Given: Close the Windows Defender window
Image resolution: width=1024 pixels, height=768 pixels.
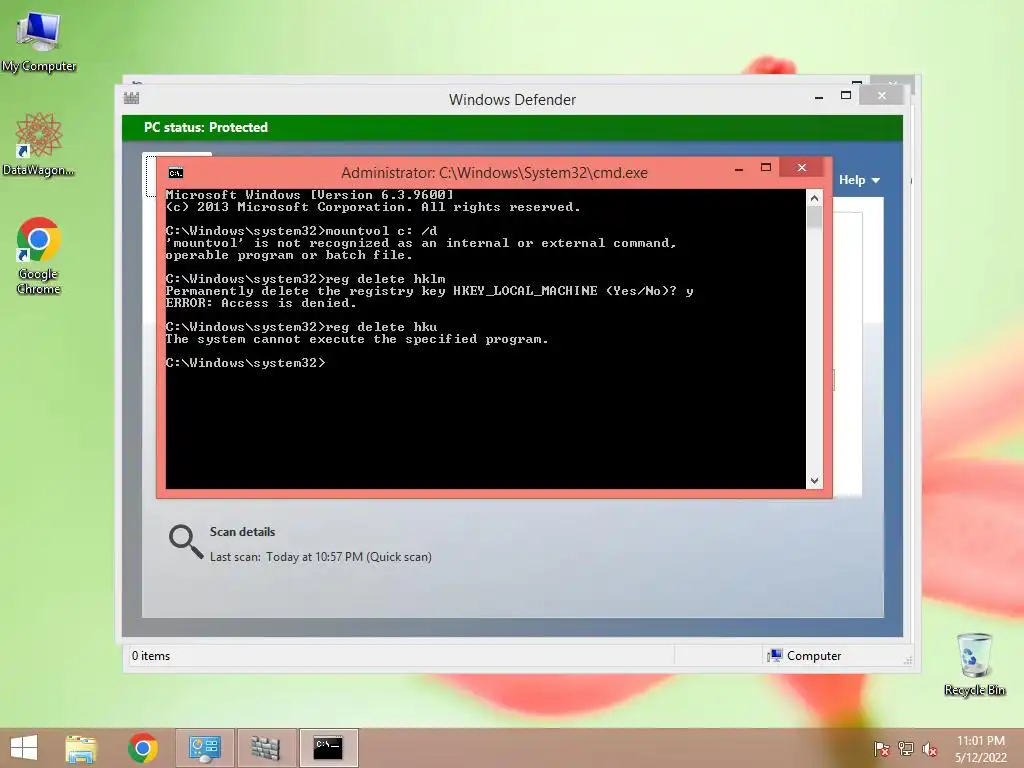Looking at the screenshot, I should [882, 95].
